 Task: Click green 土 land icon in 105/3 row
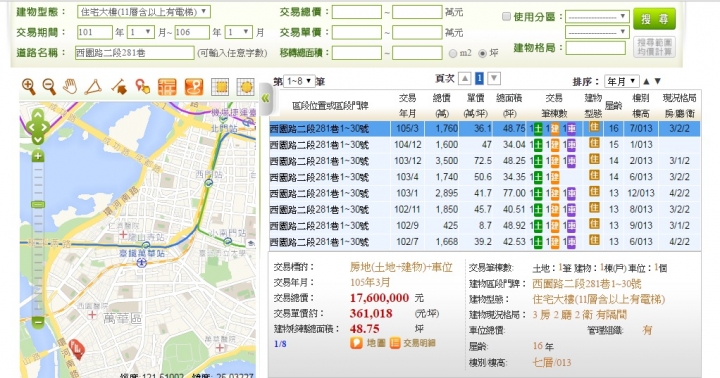click(x=538, y=129)
